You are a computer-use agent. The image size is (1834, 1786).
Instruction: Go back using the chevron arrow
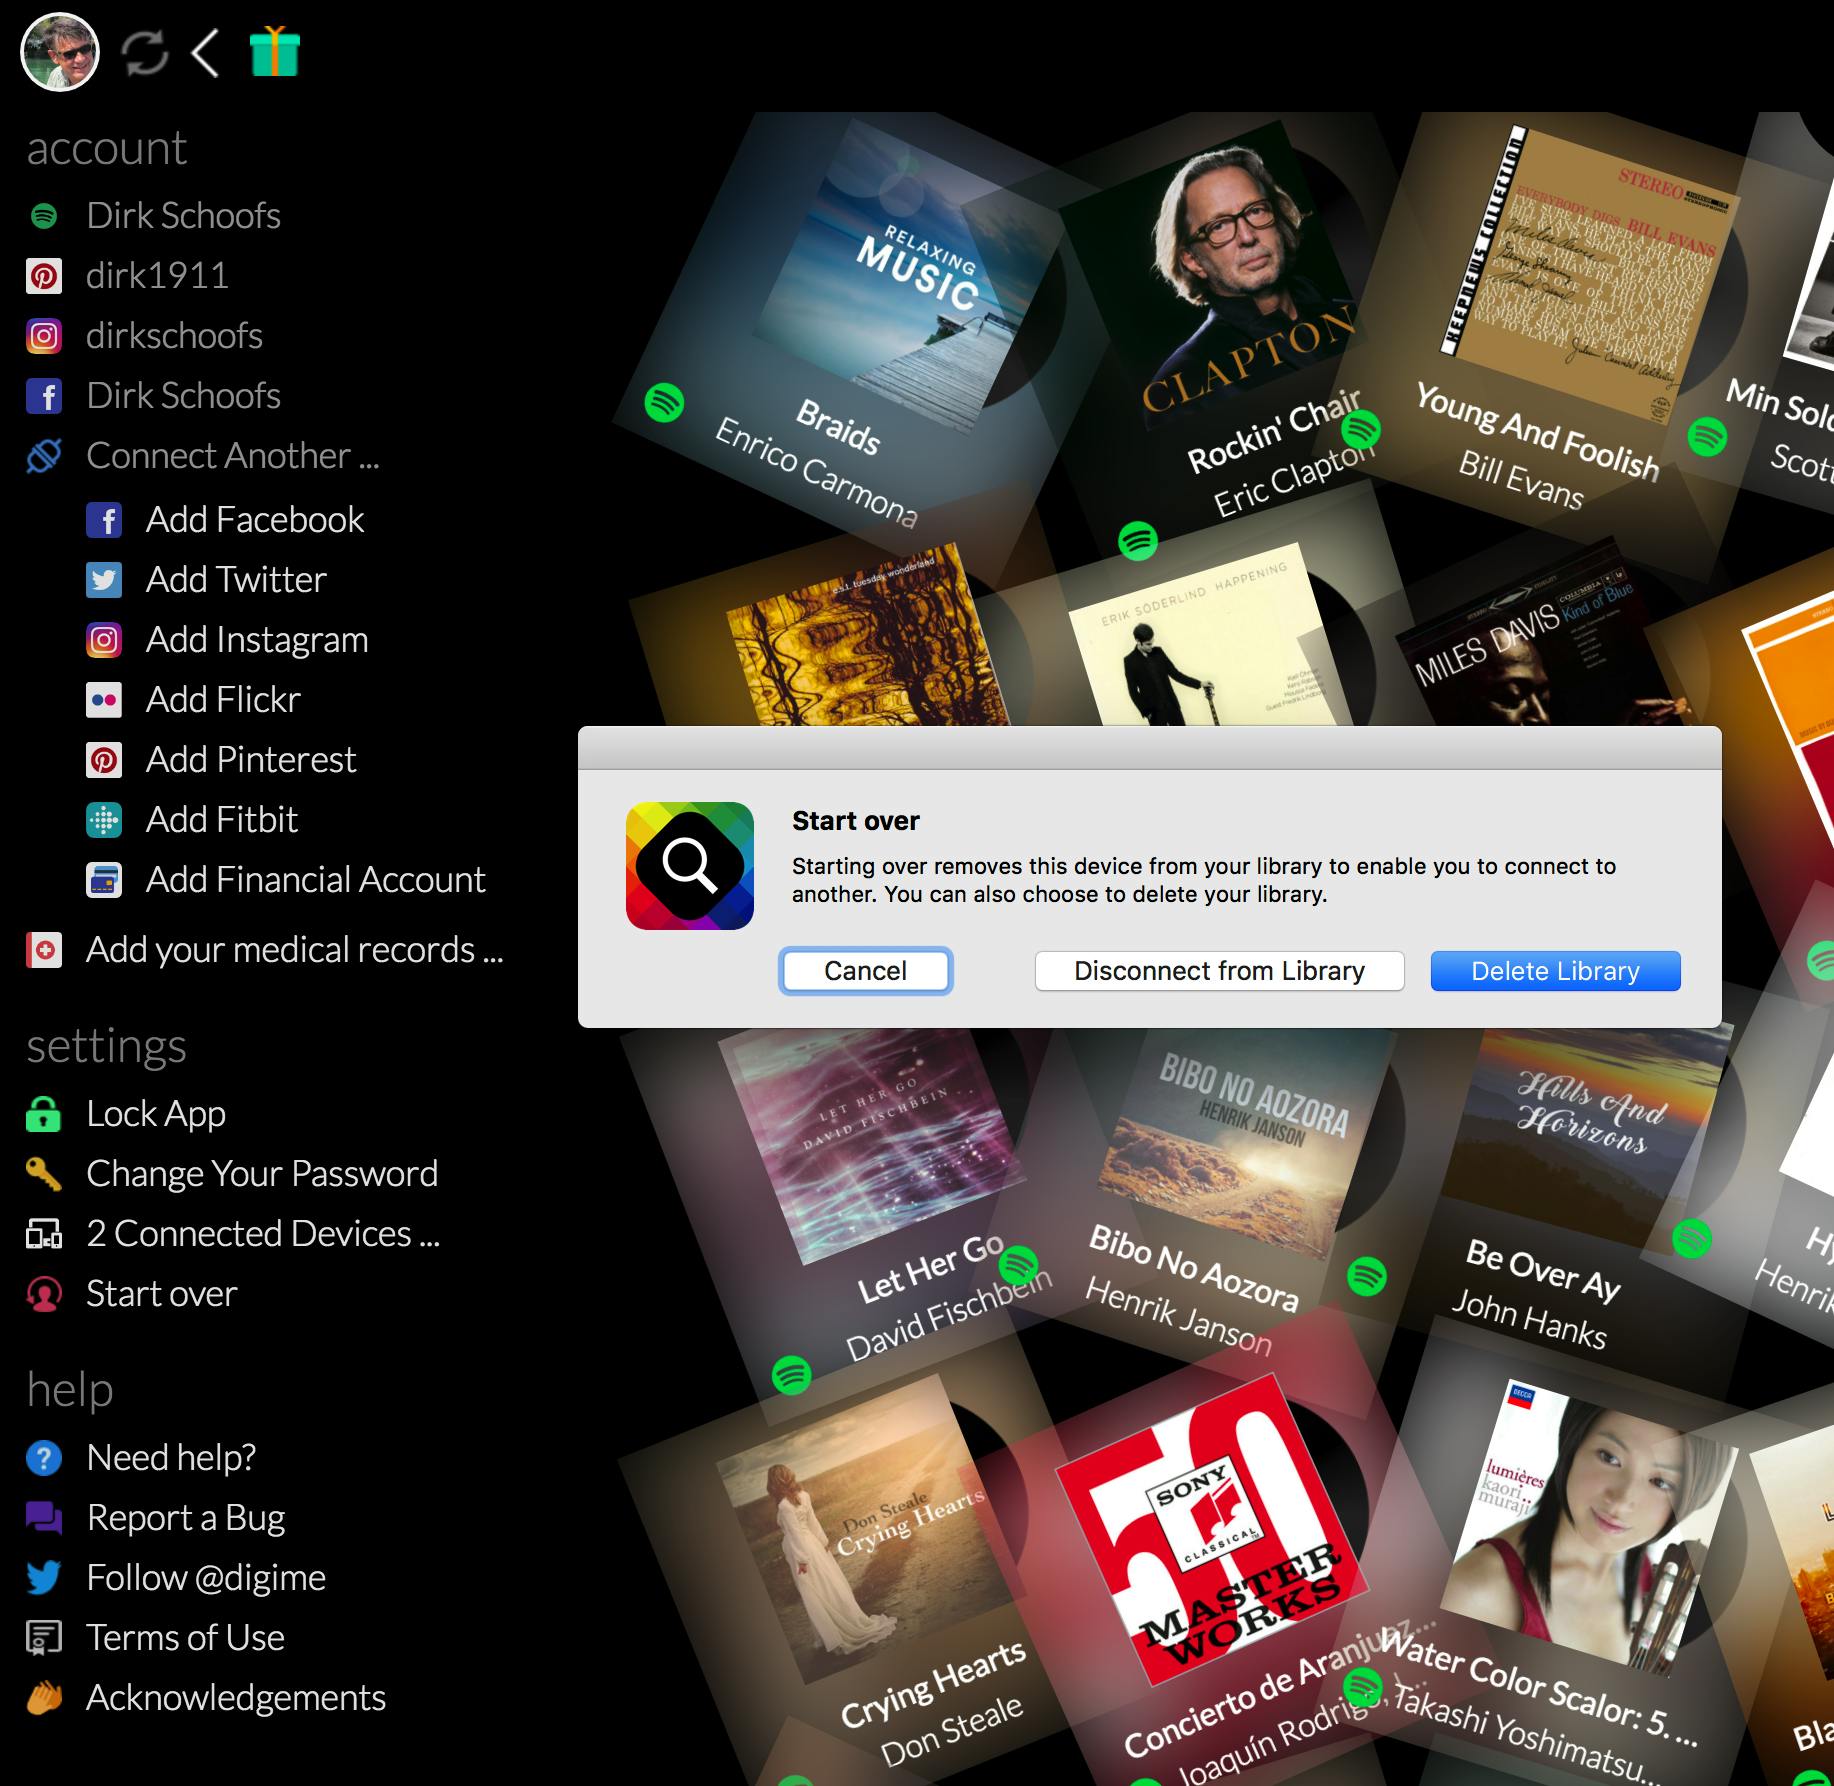click(x=205, y=53)
